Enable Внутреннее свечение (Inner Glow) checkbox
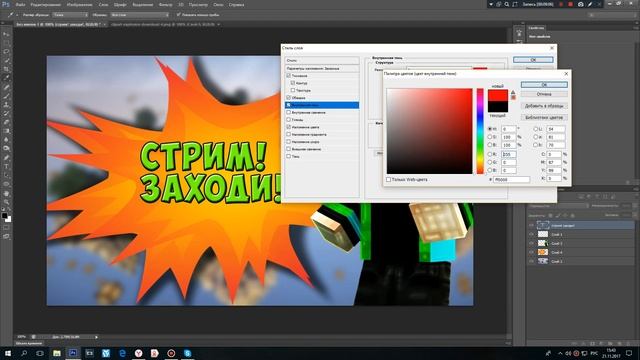Image resolution: width=640 pixels, height=360 pixels. (x=289, y=112)
